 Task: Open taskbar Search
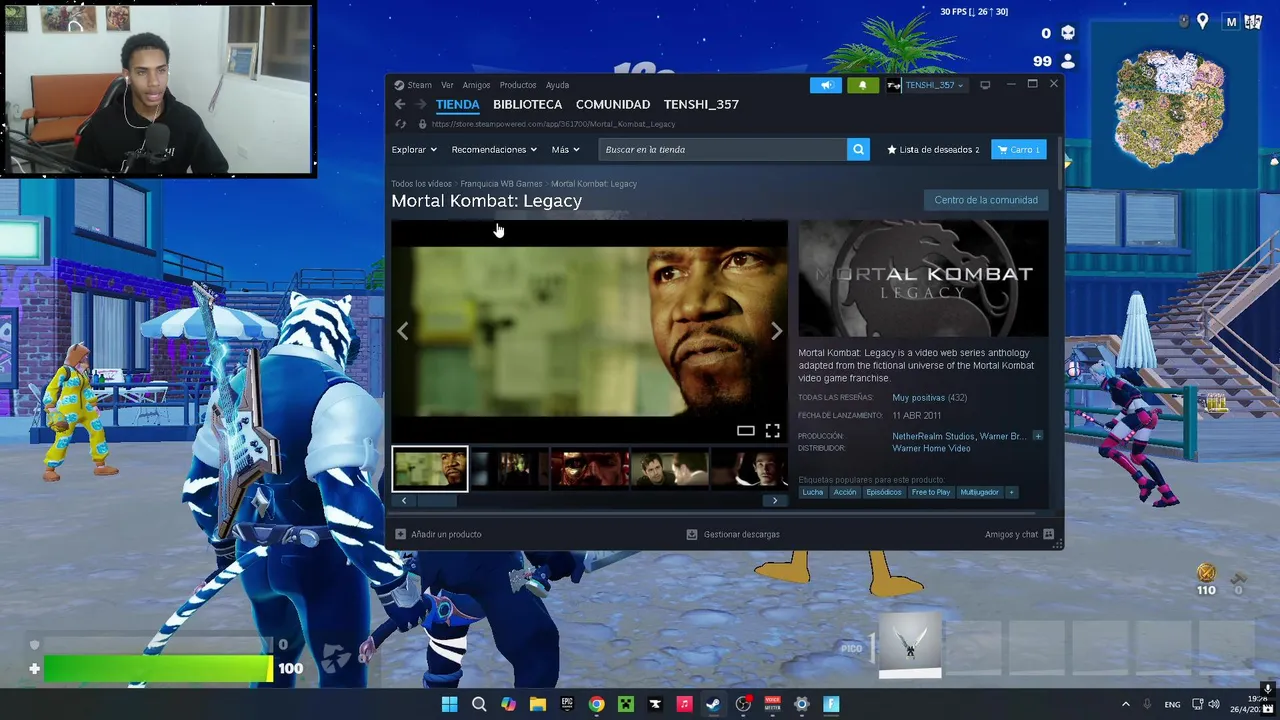(x=479, y=704)
